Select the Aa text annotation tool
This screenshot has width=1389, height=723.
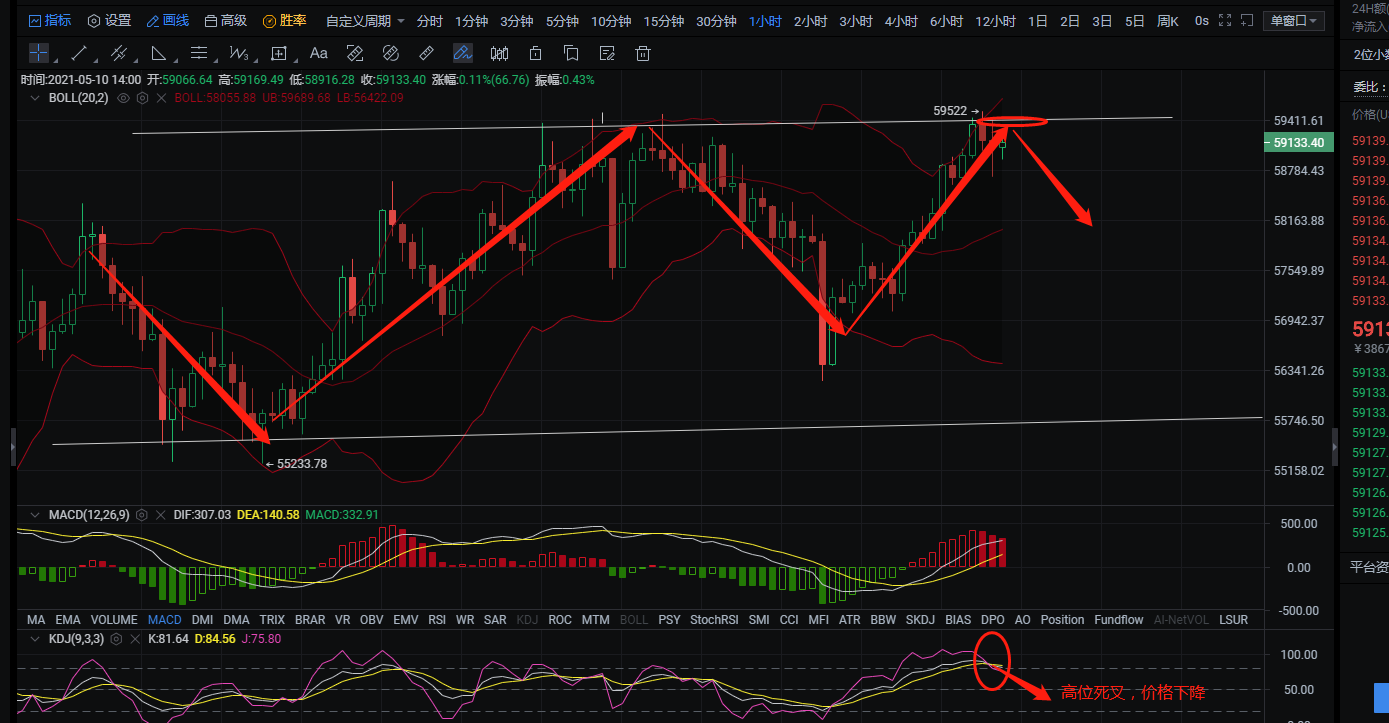pyautogui.click(x=318, y=53)
